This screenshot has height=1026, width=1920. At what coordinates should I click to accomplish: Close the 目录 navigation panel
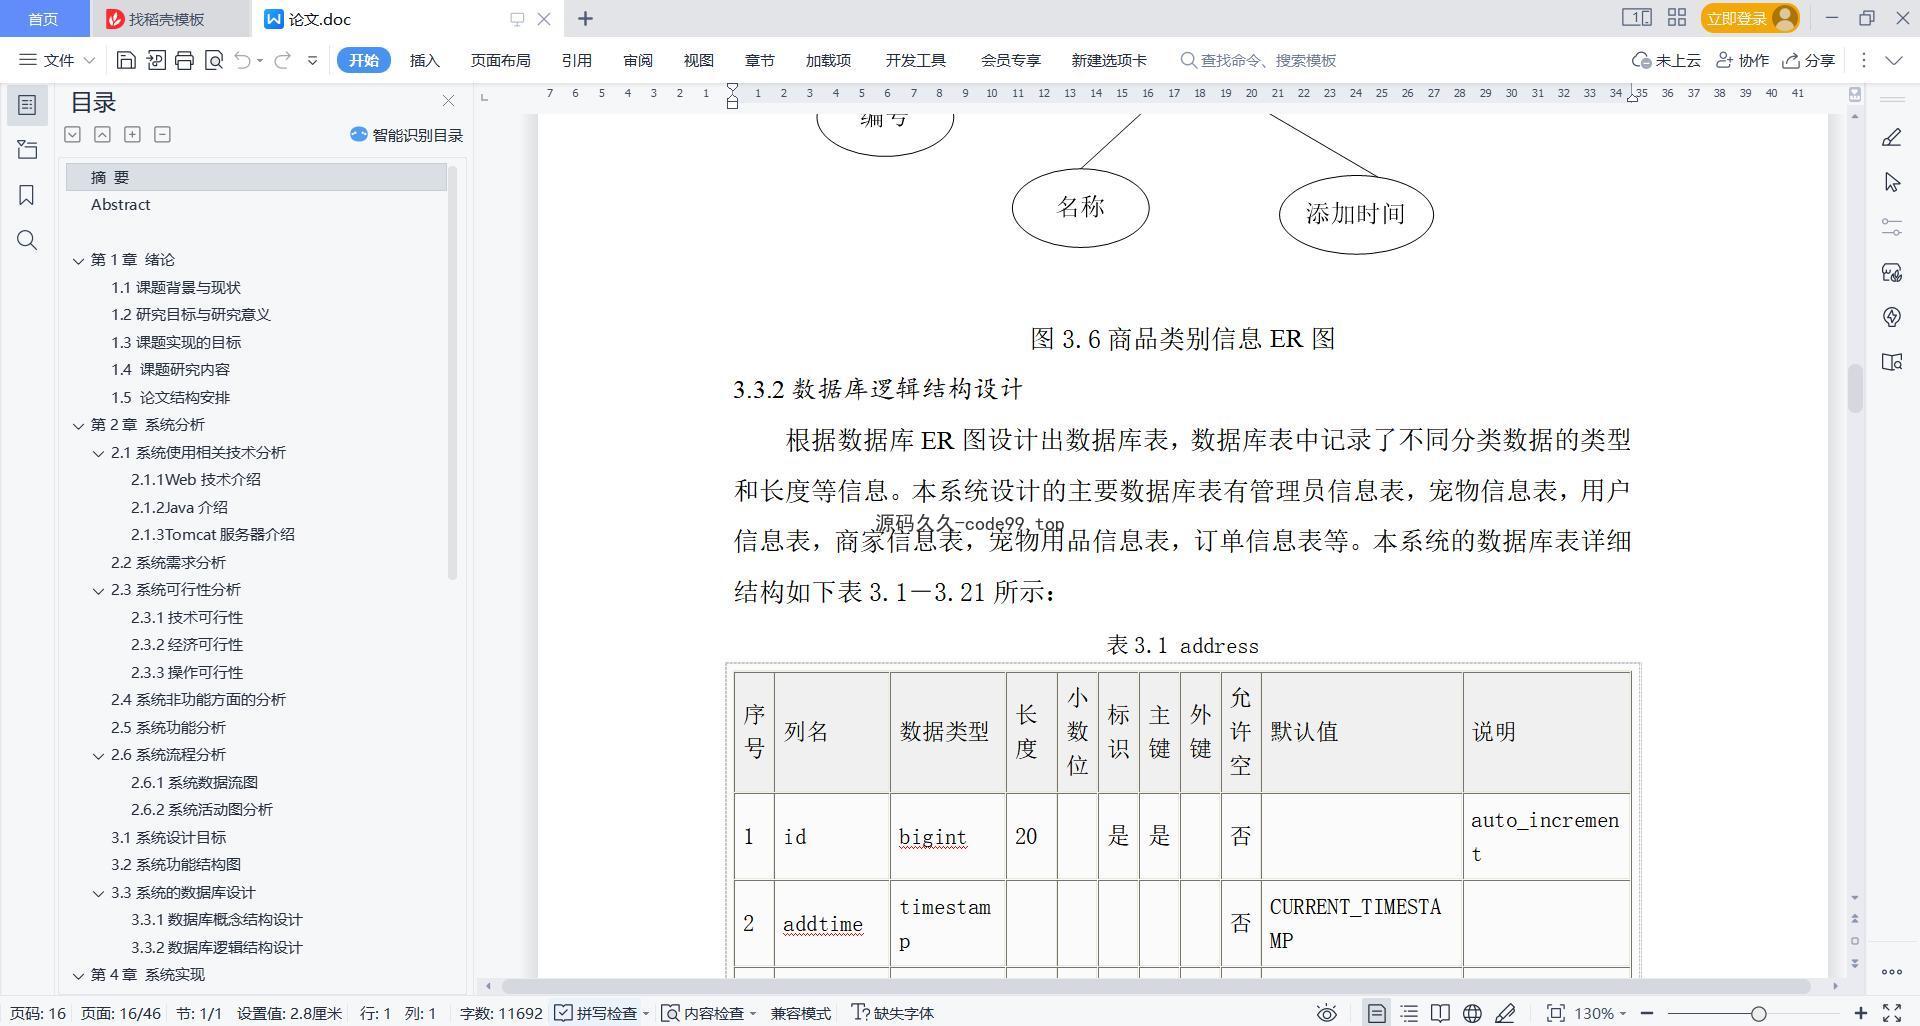[x=448, y=101]
